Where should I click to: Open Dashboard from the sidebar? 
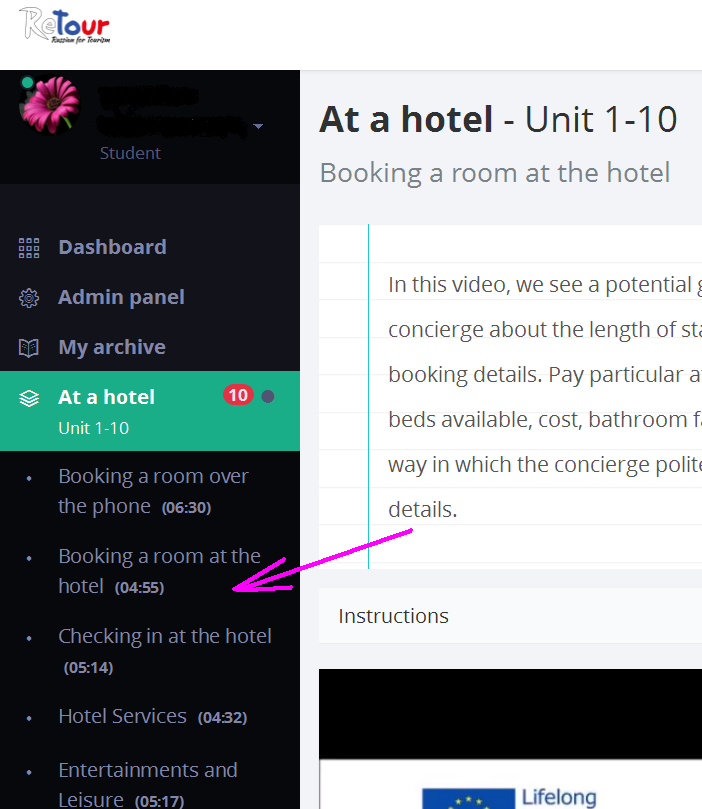[112, 247]
